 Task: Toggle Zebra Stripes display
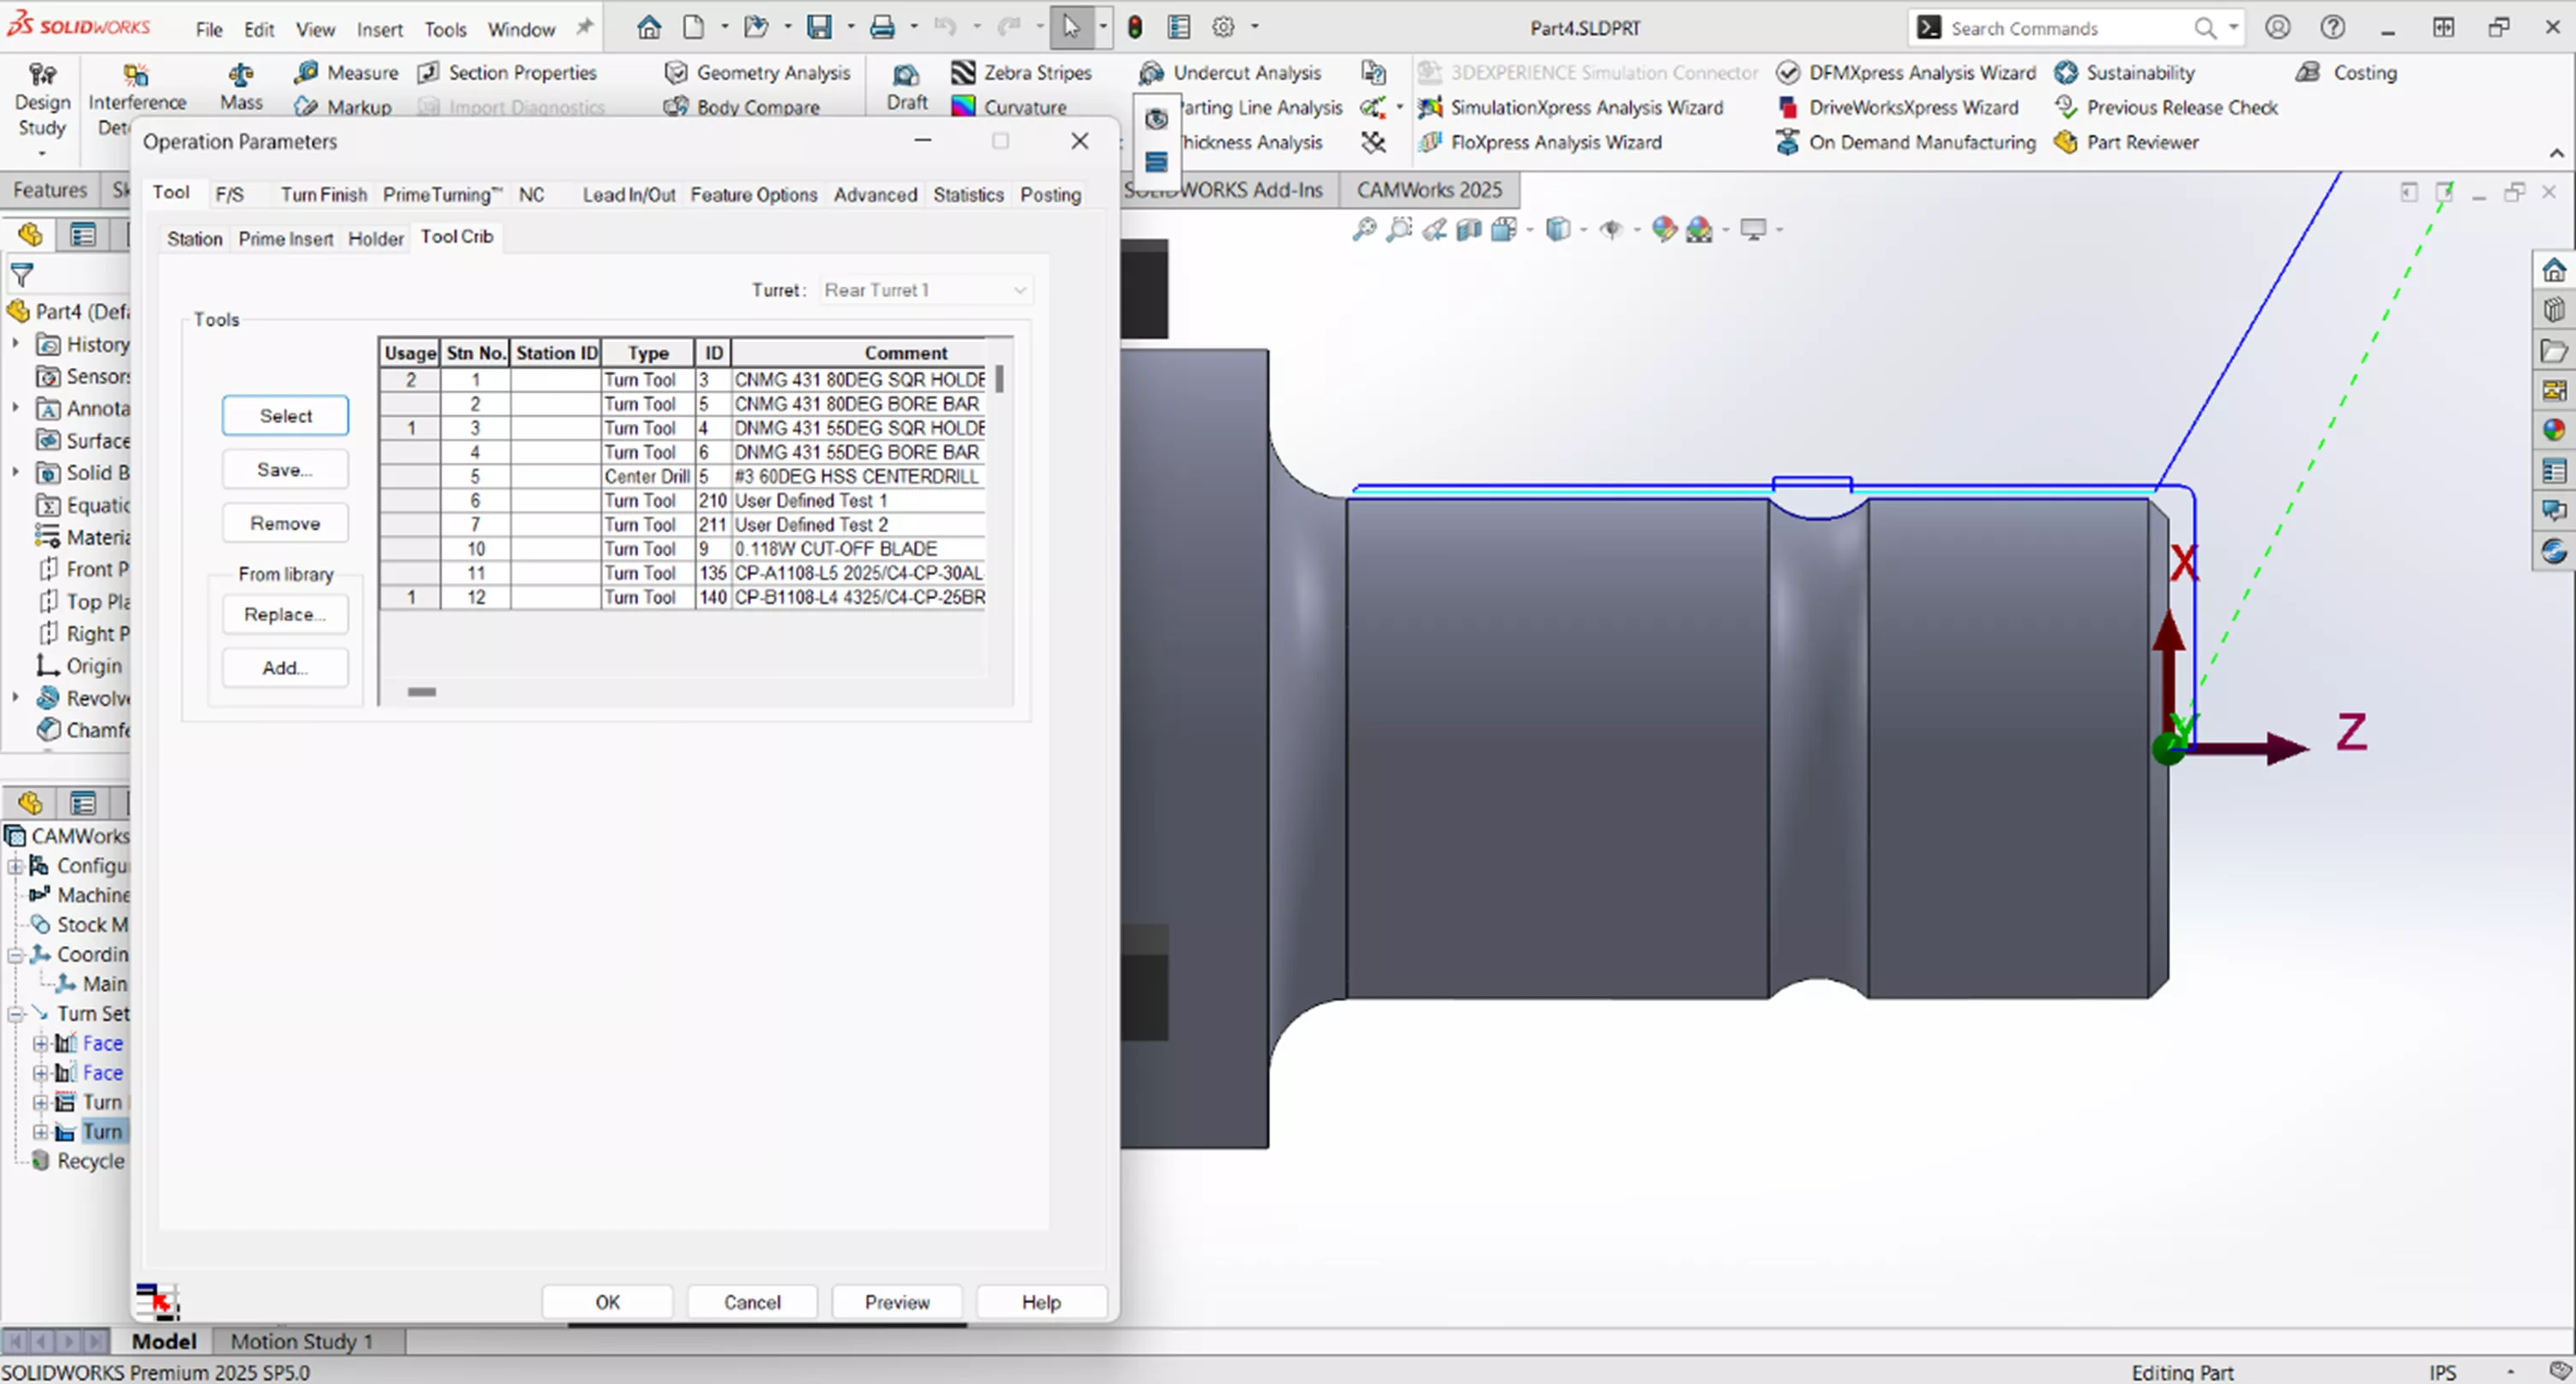1022,72
